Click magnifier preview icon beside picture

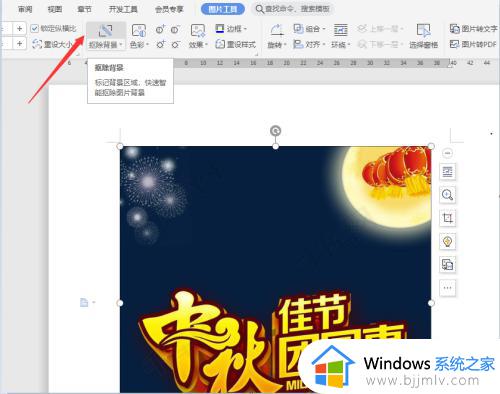pos(447,195)
